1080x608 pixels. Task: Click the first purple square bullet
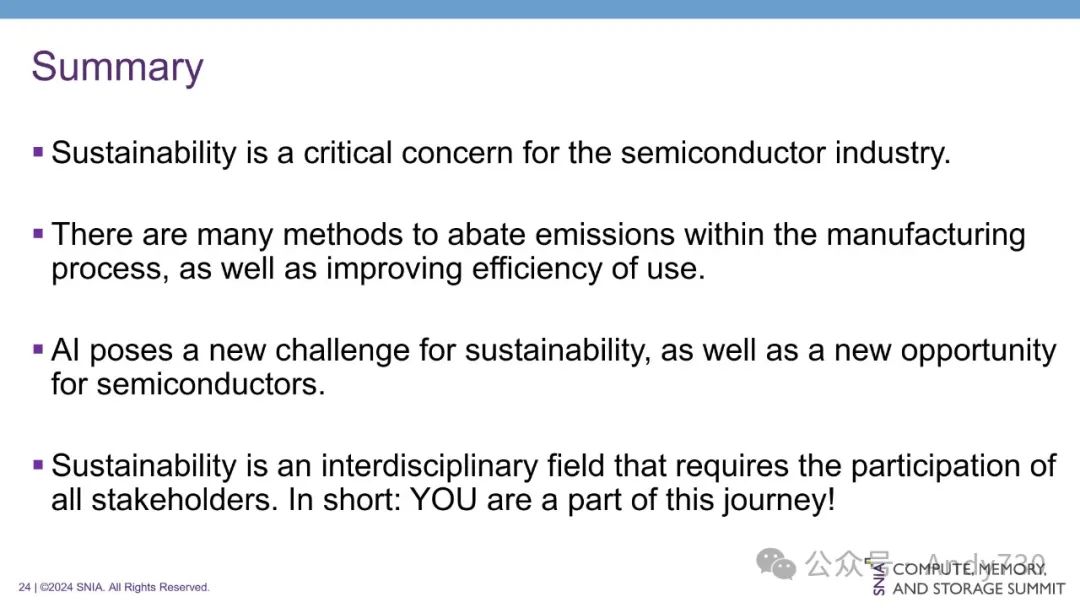(x=38, y=151)
